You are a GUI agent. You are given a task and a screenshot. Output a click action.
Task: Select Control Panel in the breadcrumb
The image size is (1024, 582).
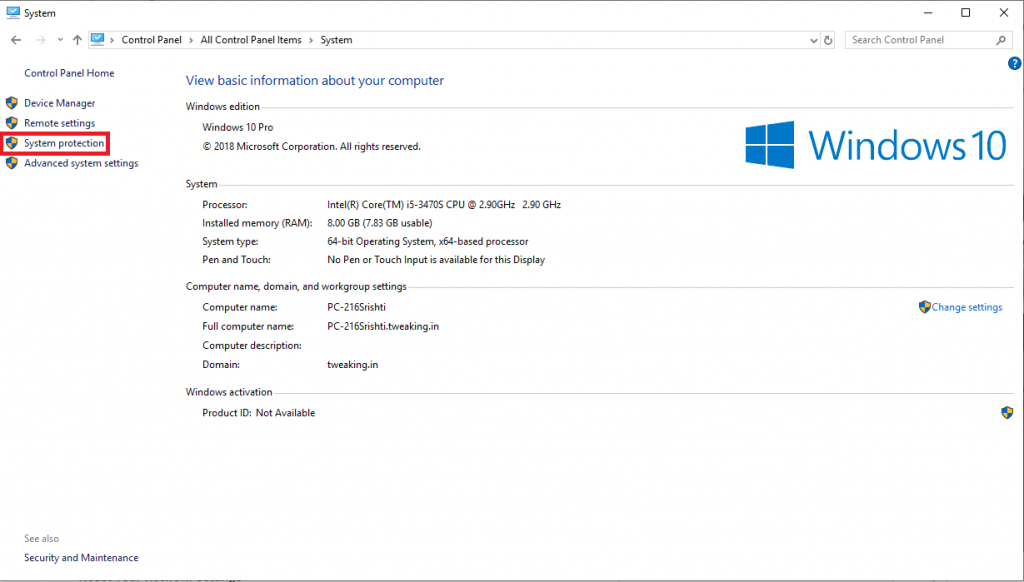click(152, 40)
